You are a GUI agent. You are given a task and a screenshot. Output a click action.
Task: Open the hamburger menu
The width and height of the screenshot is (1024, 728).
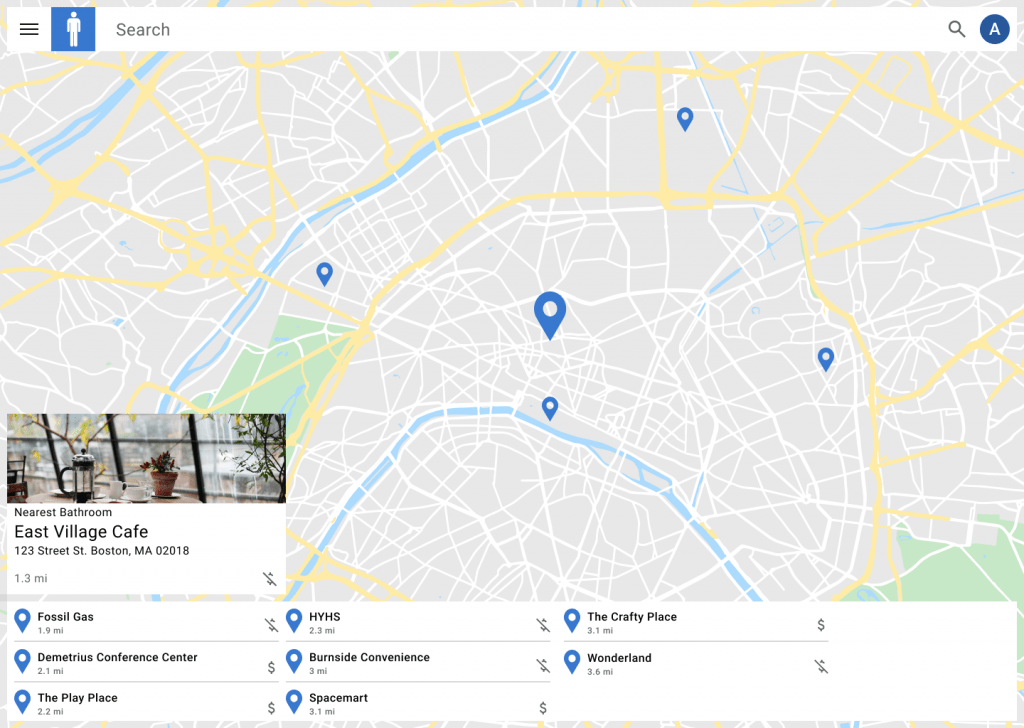tap(29, 29)
